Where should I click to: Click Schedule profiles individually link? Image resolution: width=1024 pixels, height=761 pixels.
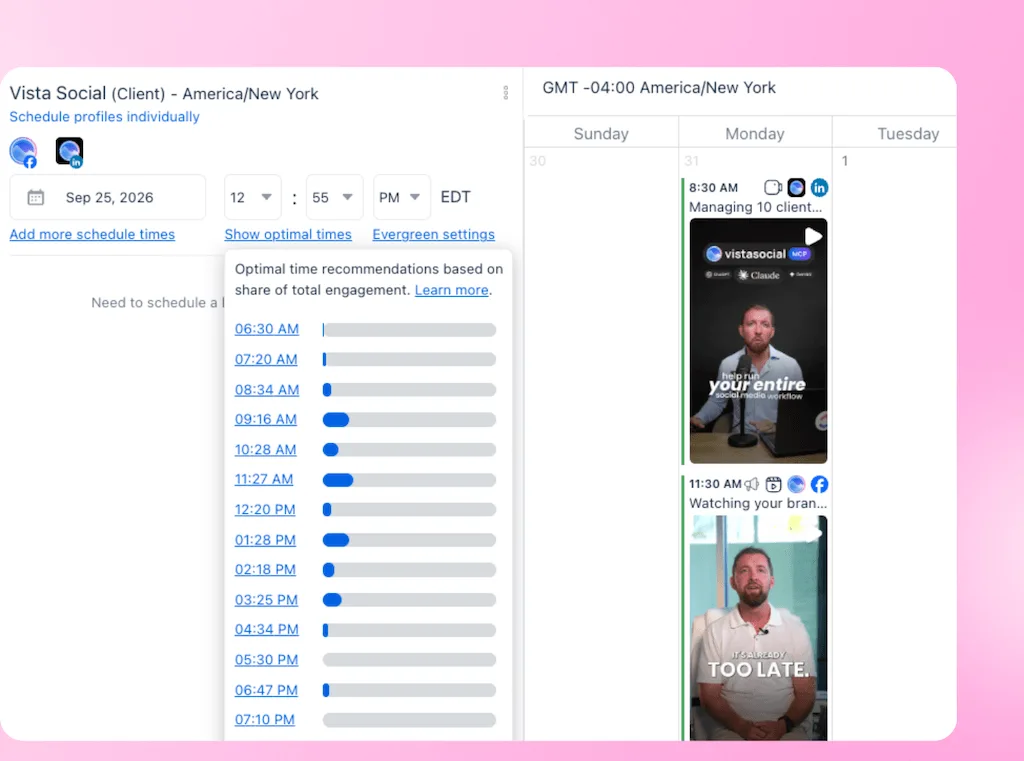pos(104,116)
